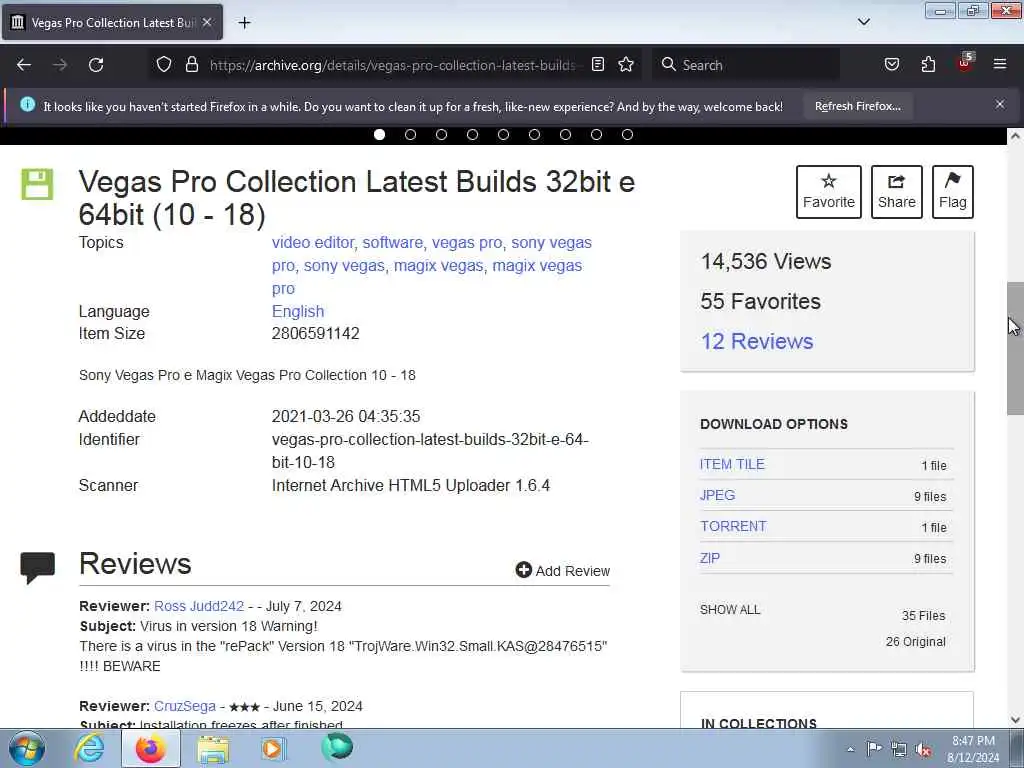The height and width of the screenshot is (768, 1024).
Task: Share this archive item
Action: tap(897, 191)
